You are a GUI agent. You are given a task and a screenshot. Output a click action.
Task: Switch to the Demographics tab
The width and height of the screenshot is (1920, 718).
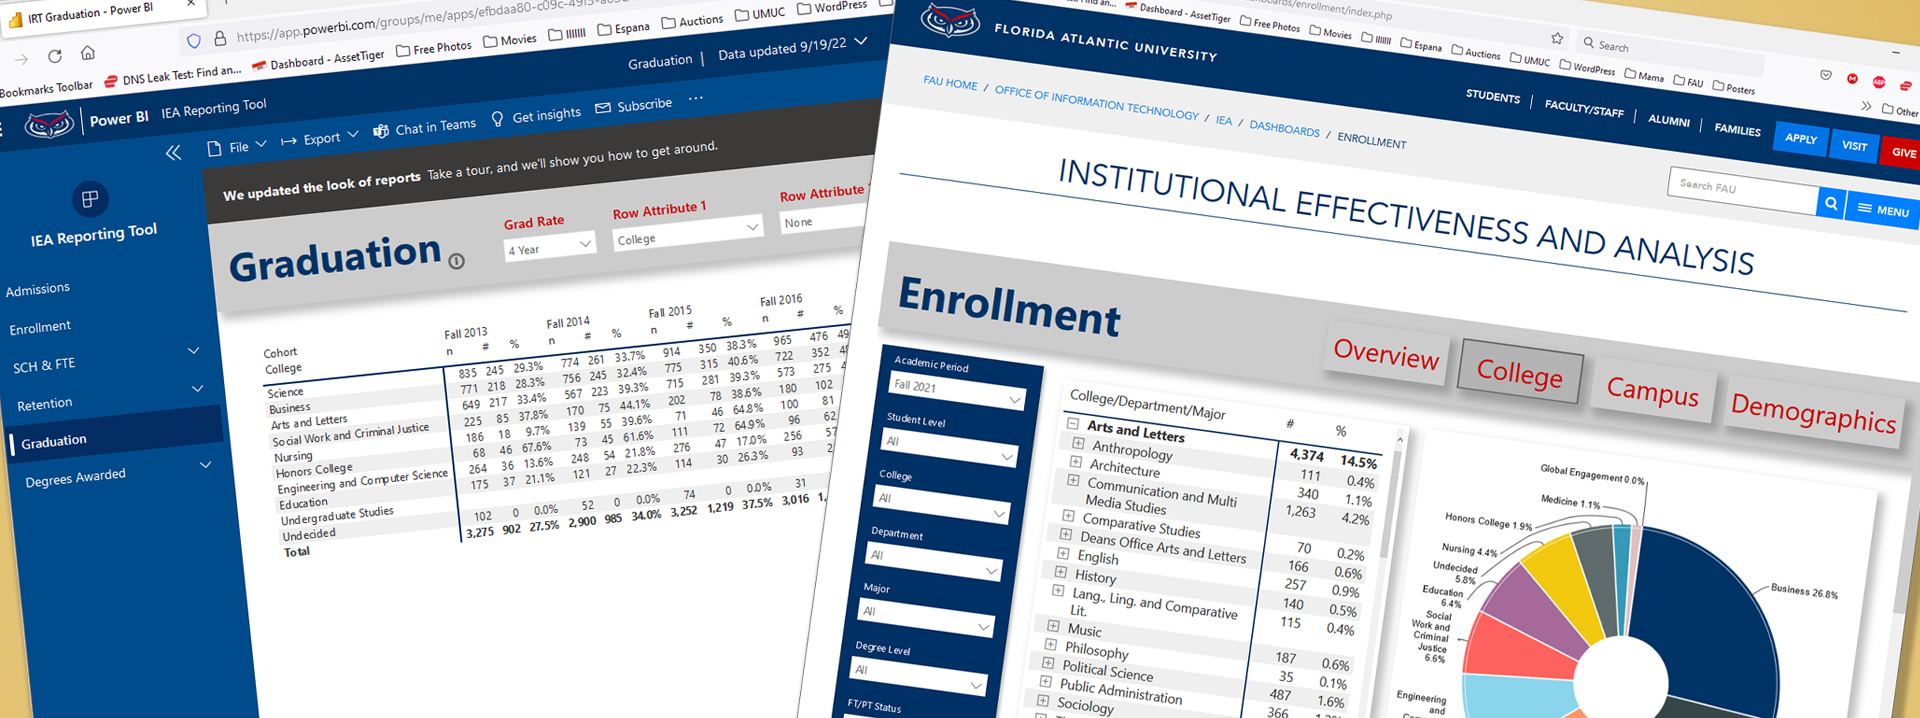tap(1812, 412)
